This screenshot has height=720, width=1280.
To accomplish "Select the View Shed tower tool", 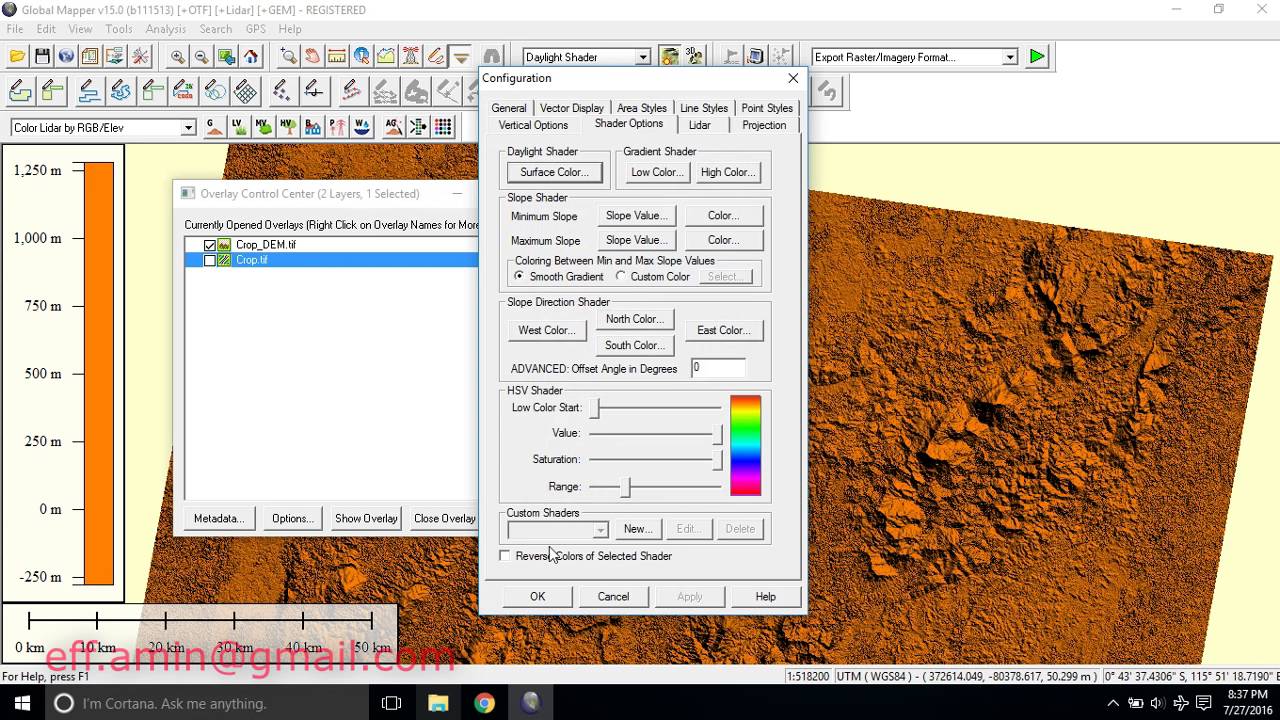I will pyautogui.click(x=410, y=57).
